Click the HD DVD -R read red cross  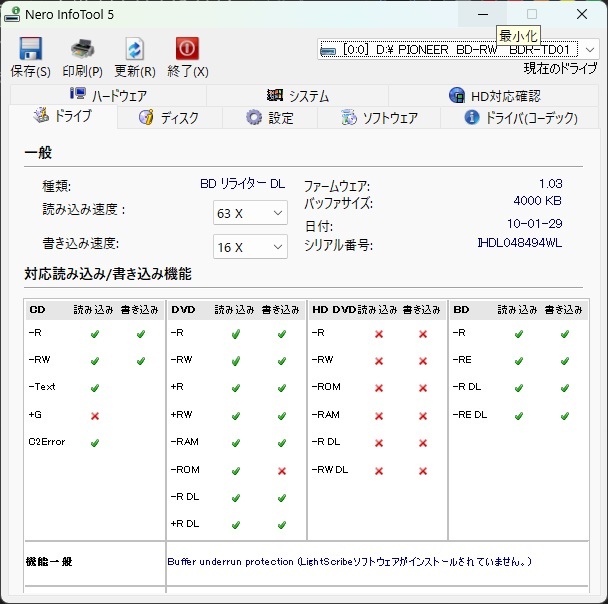379,334
